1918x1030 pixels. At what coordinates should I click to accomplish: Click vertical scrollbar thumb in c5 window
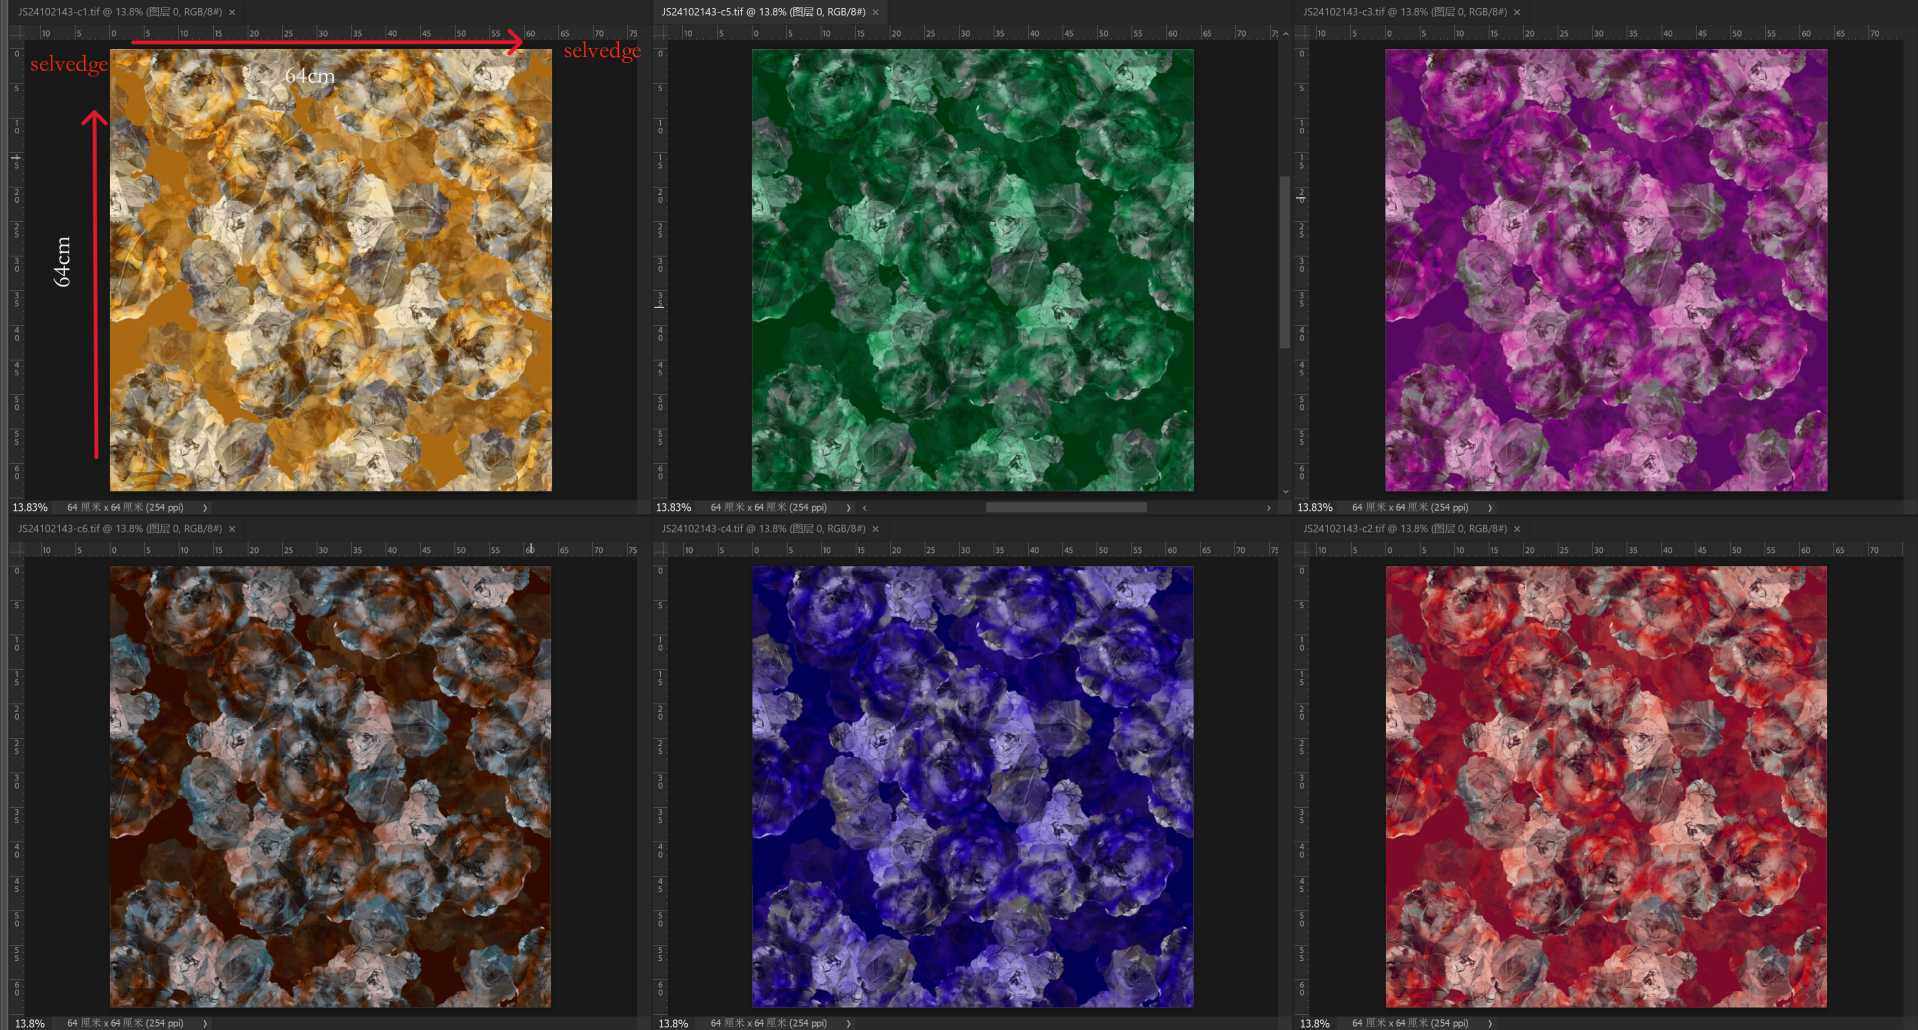pyautogui.click(x=1285, y=262)
